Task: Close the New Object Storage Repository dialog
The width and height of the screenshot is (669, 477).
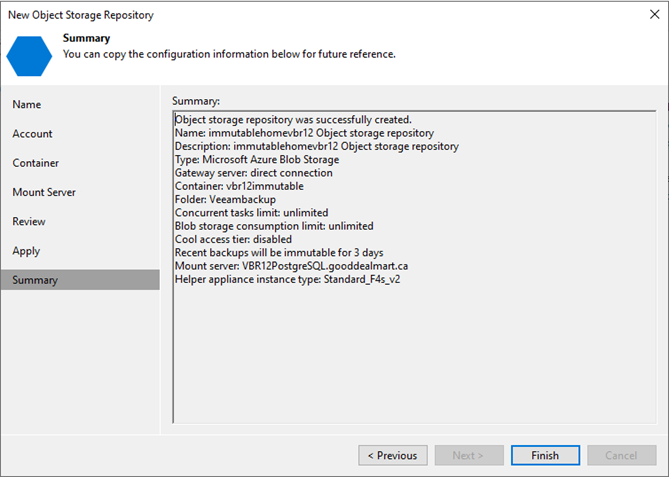Action: click(x=654, y=14)
